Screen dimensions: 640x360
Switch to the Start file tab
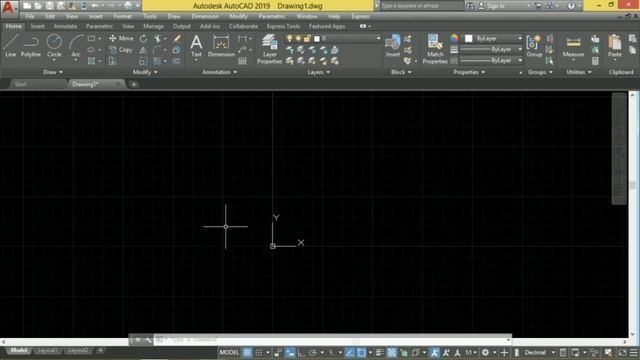click(20, 84)
